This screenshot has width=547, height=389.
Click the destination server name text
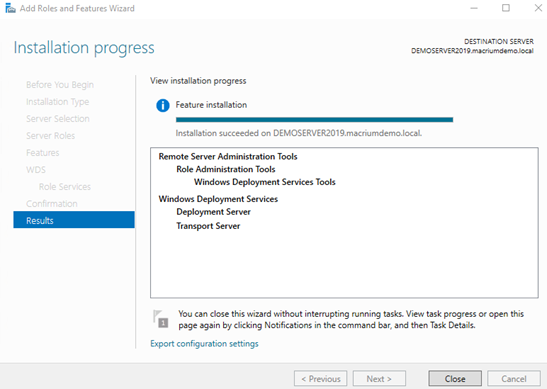pyautogui.click(x=472, y=51)
